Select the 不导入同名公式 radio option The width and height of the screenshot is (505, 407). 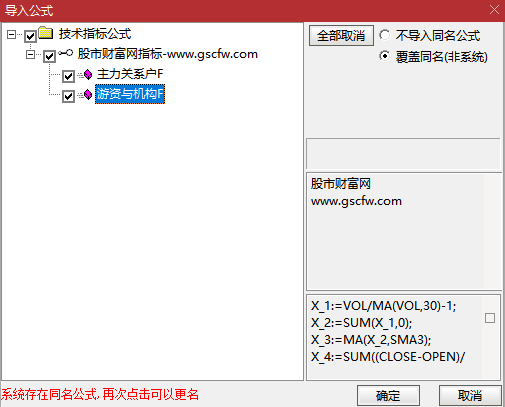point(384,35)
